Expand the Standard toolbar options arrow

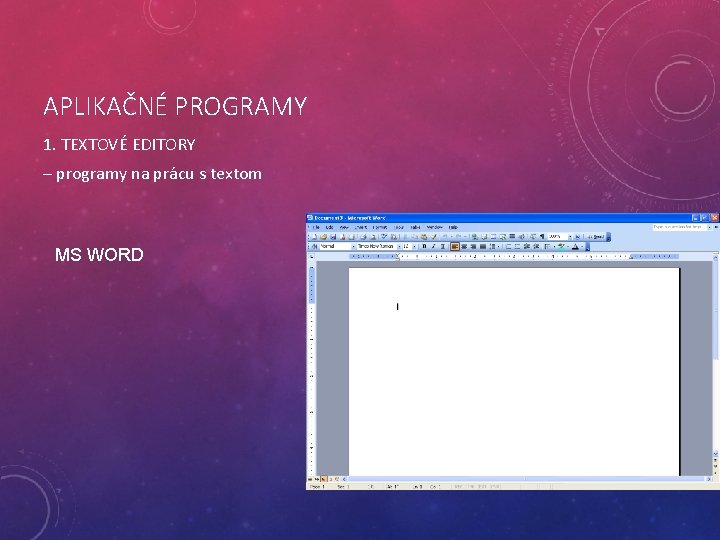[x=608, y=237]
